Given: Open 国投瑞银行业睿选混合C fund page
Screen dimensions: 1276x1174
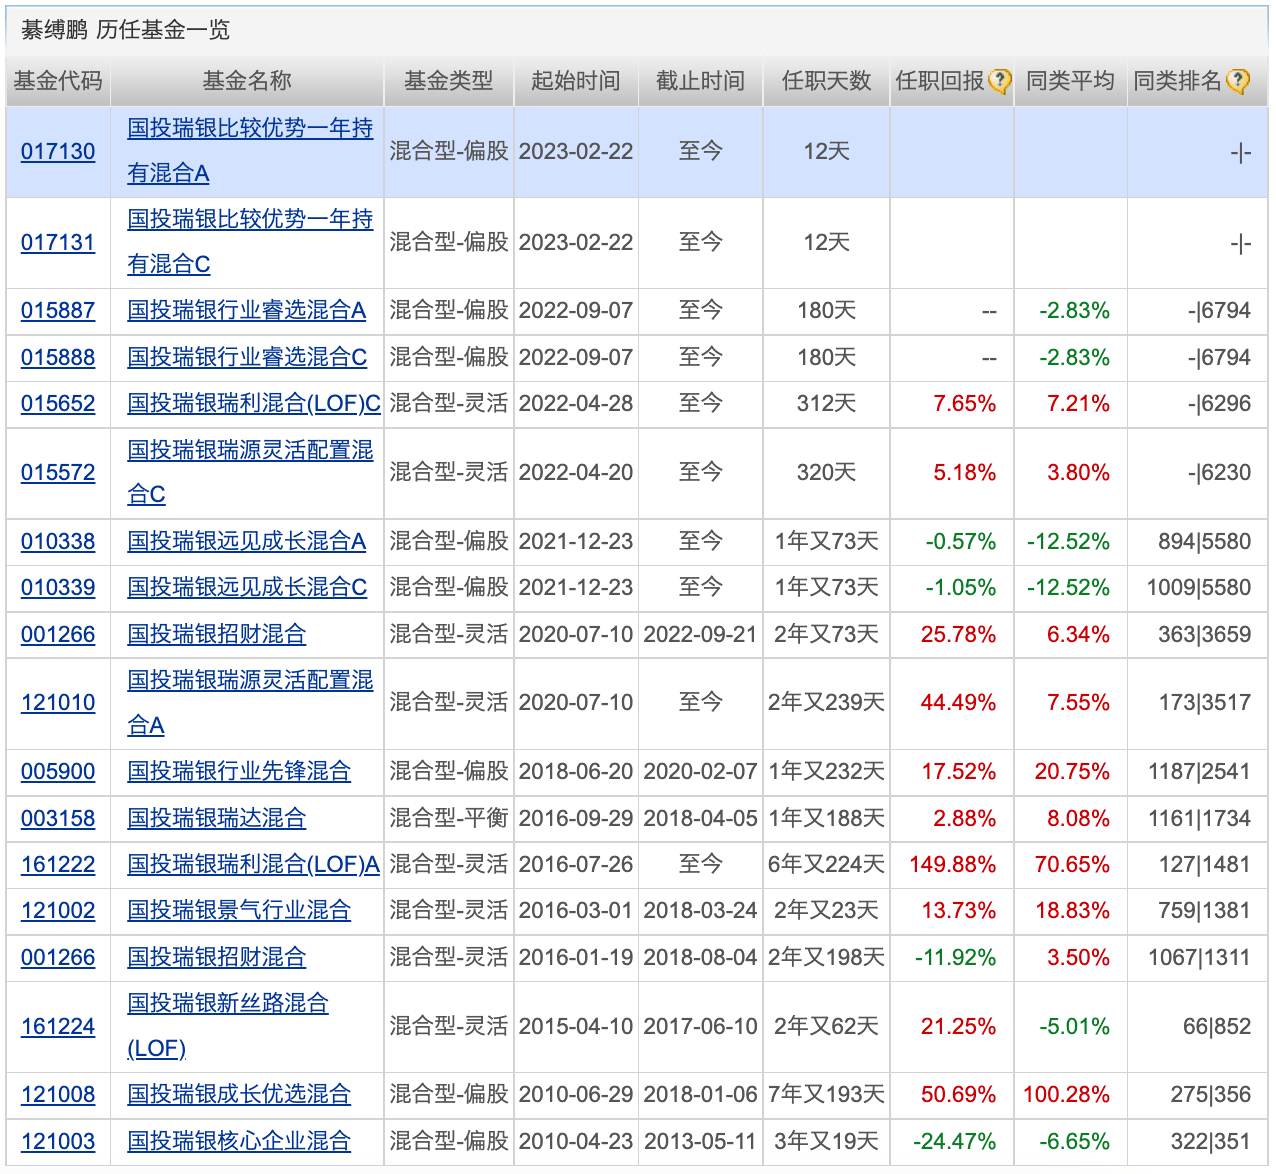Looking at the screenshot, I should click(247, 358).
